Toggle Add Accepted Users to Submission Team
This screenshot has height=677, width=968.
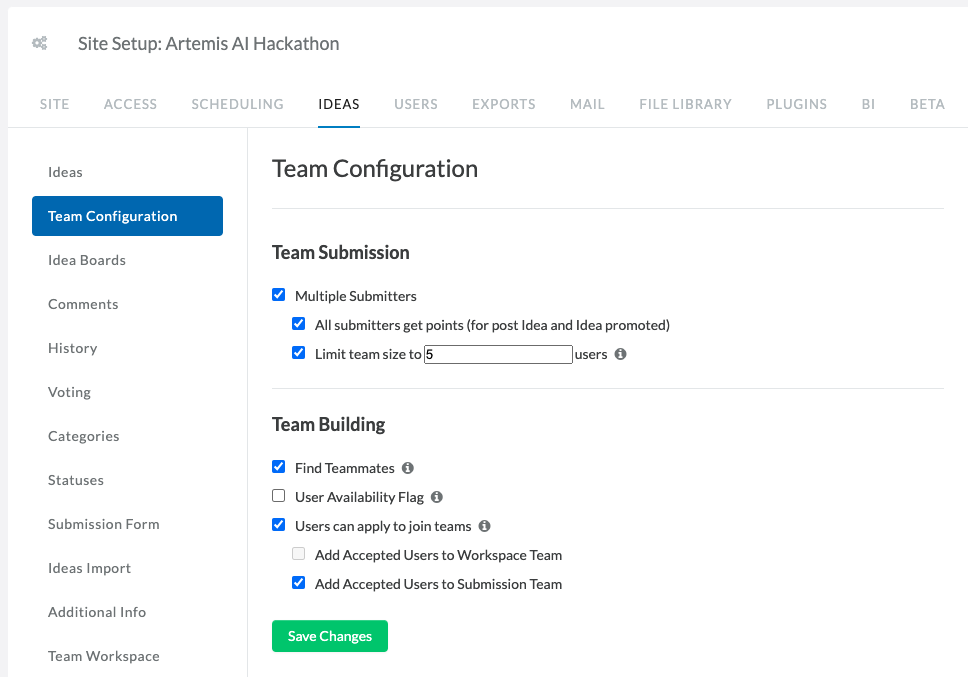(299, 583)
